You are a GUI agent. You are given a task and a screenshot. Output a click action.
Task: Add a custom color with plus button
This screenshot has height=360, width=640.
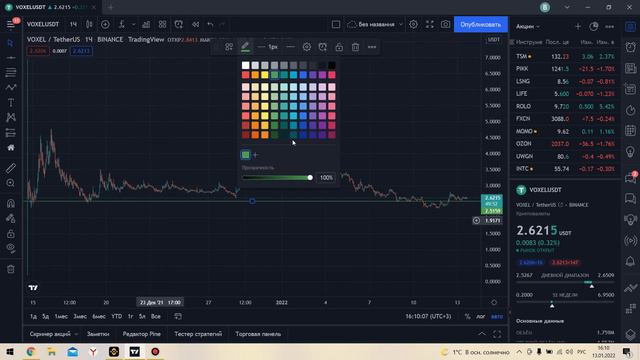click(256, 155)
